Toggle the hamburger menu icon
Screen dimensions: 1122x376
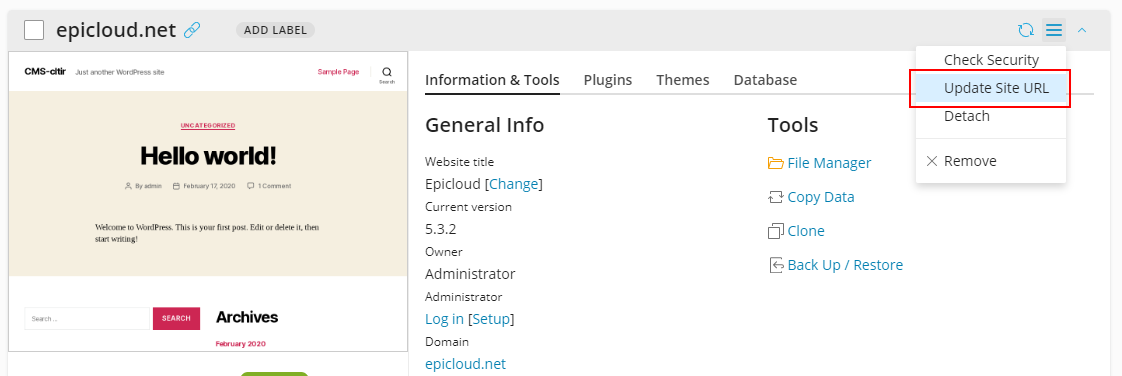[x=1053, y=30]
